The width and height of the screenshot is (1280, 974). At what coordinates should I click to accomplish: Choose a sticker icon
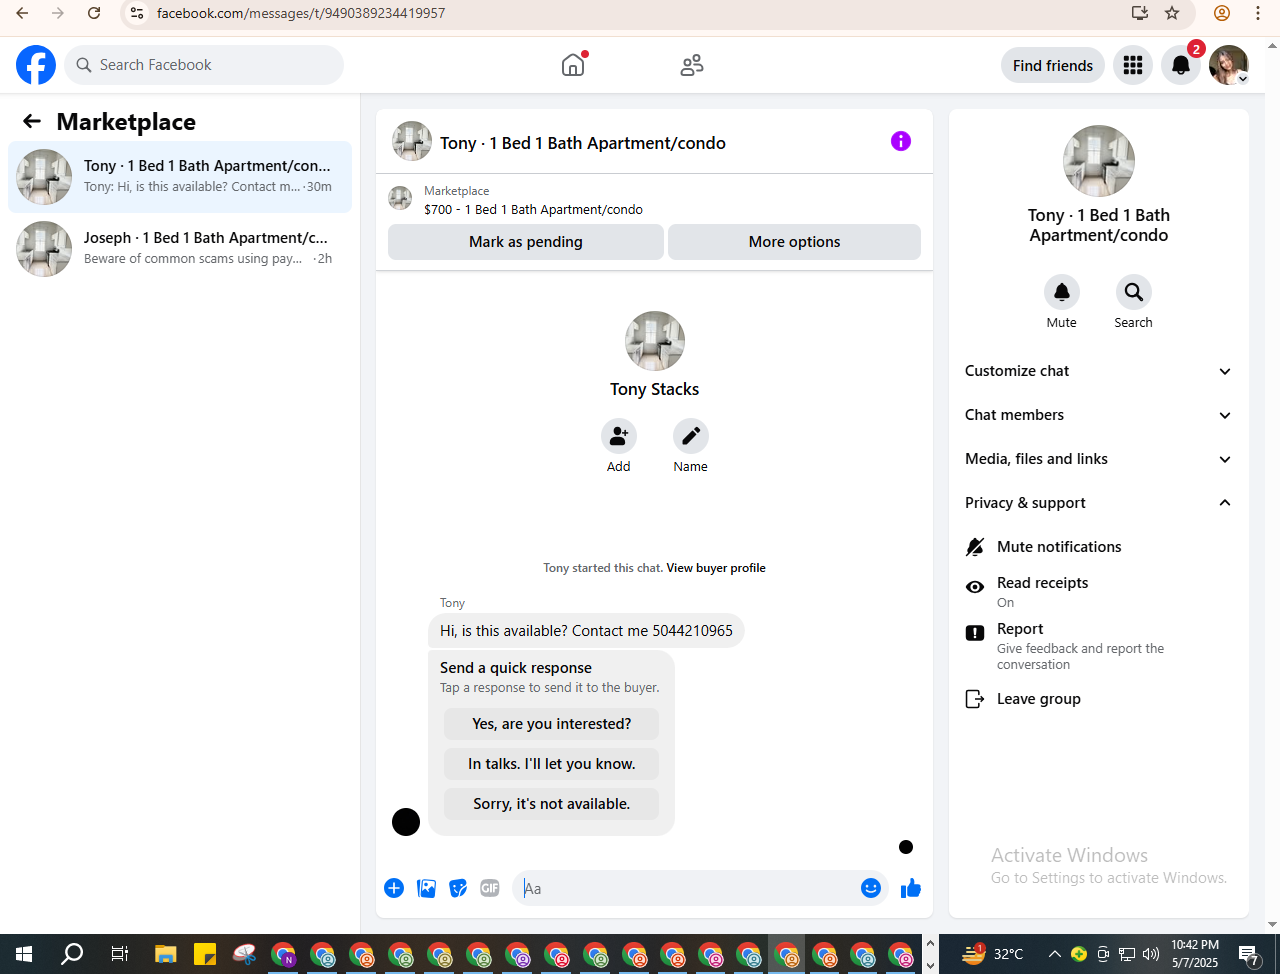[458, 888]
